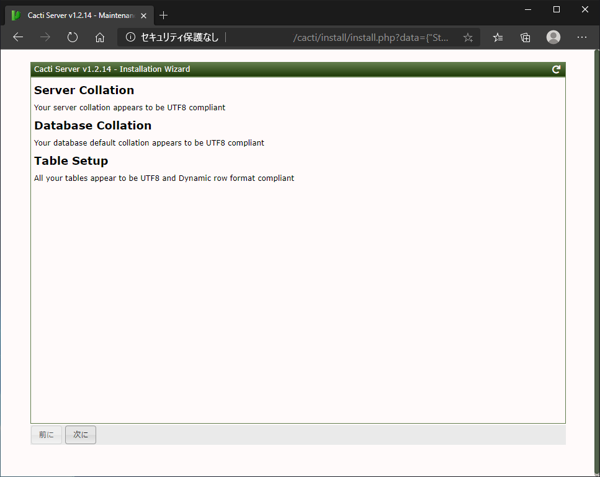The image size is (600, 477).
Task: Click the 前に (Previous) button
Action: tap(46, 435)
